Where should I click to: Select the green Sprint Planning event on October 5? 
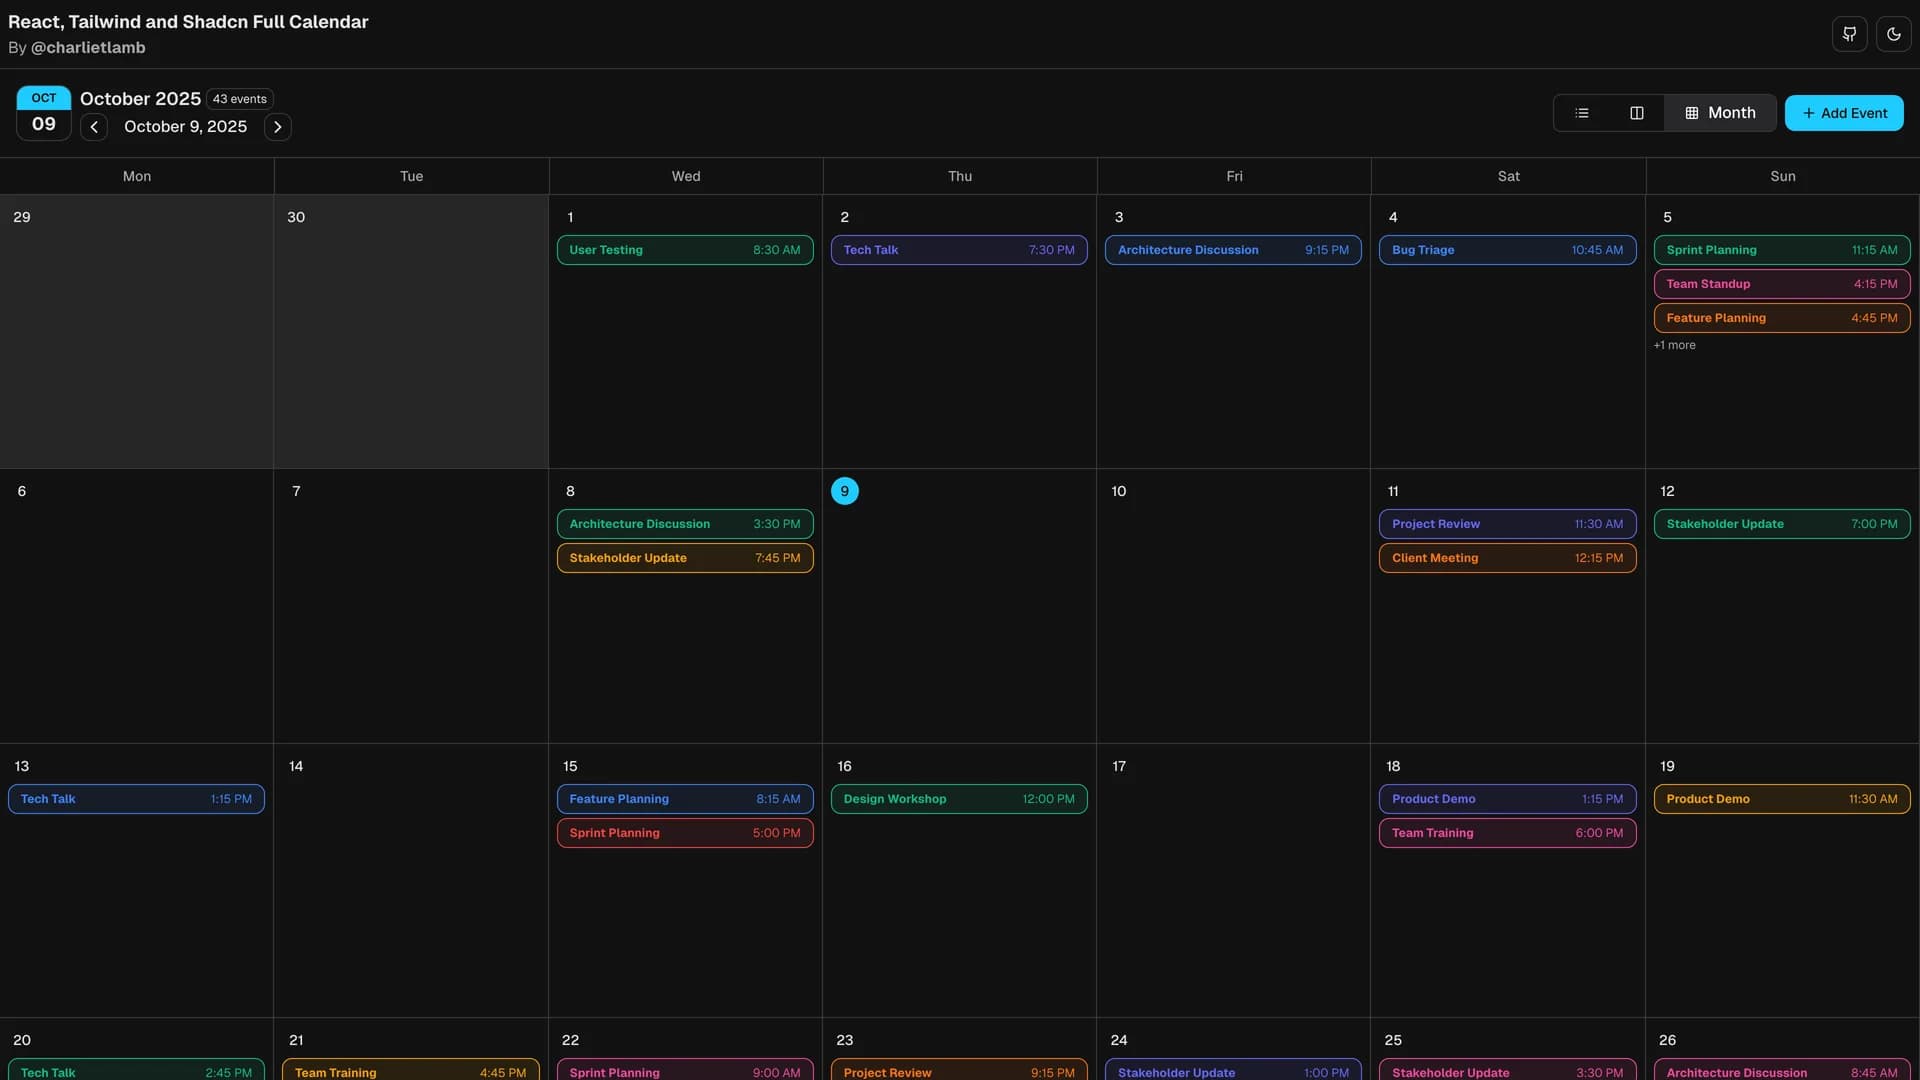coord(1782,250)
